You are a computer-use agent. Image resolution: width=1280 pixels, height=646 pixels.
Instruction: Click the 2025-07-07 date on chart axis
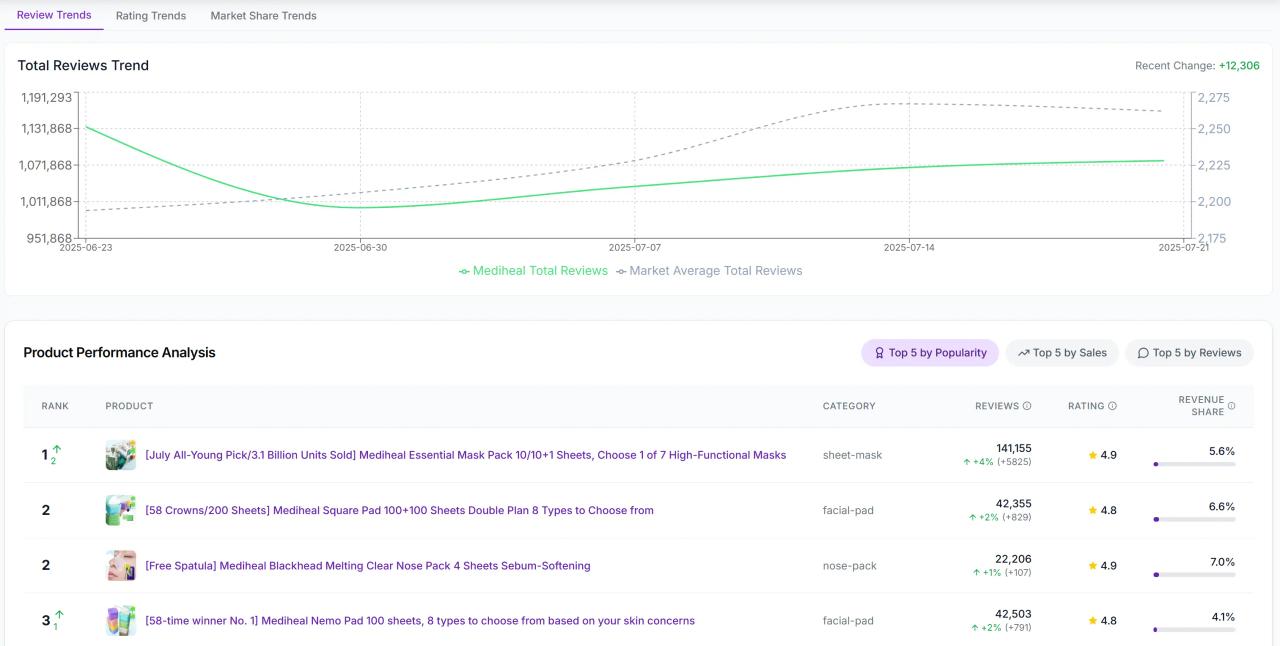pyautogui.click(x=635, y=247)
